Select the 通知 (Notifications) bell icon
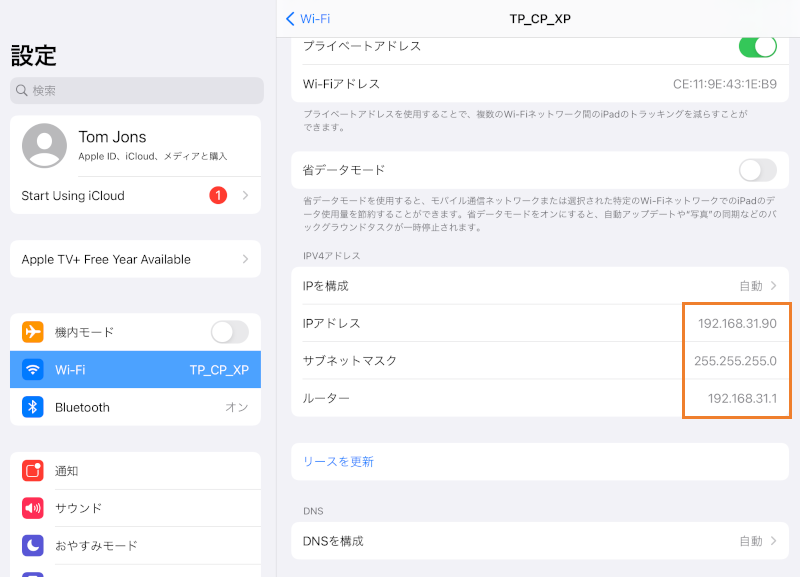This screenshot has width=800, height=577. click(30, 471)
